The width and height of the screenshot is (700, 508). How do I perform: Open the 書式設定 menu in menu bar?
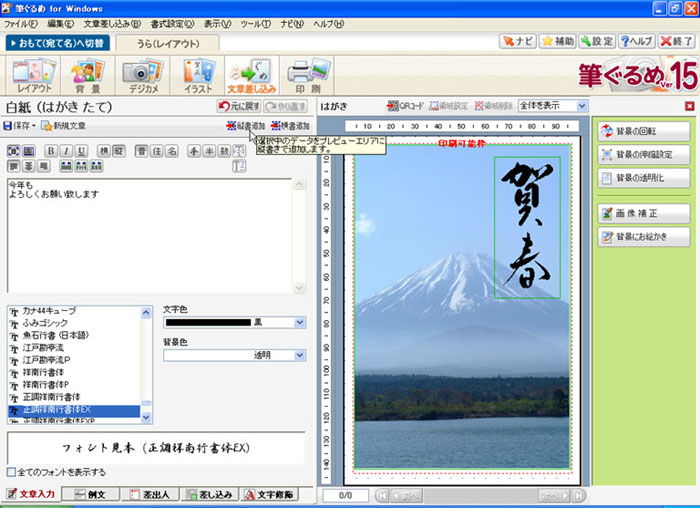tap(174, 23)
